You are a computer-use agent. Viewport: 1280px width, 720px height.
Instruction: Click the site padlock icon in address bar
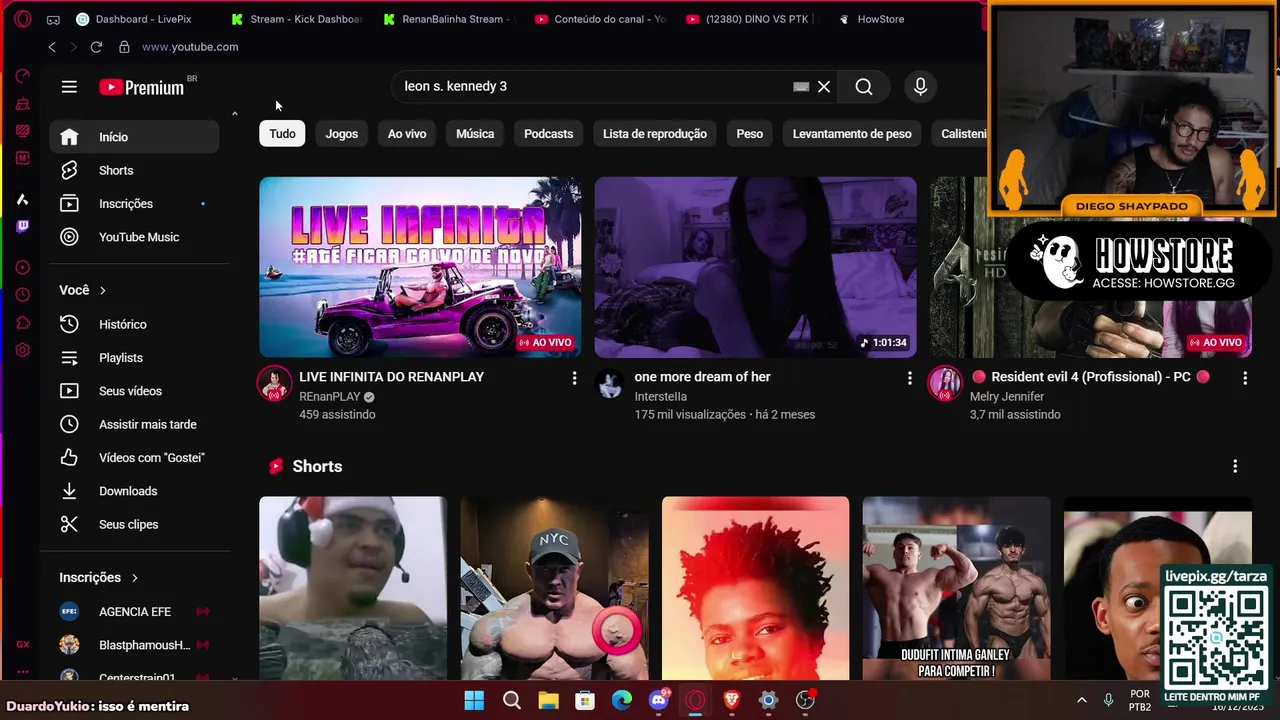click(x=124, y=47)
